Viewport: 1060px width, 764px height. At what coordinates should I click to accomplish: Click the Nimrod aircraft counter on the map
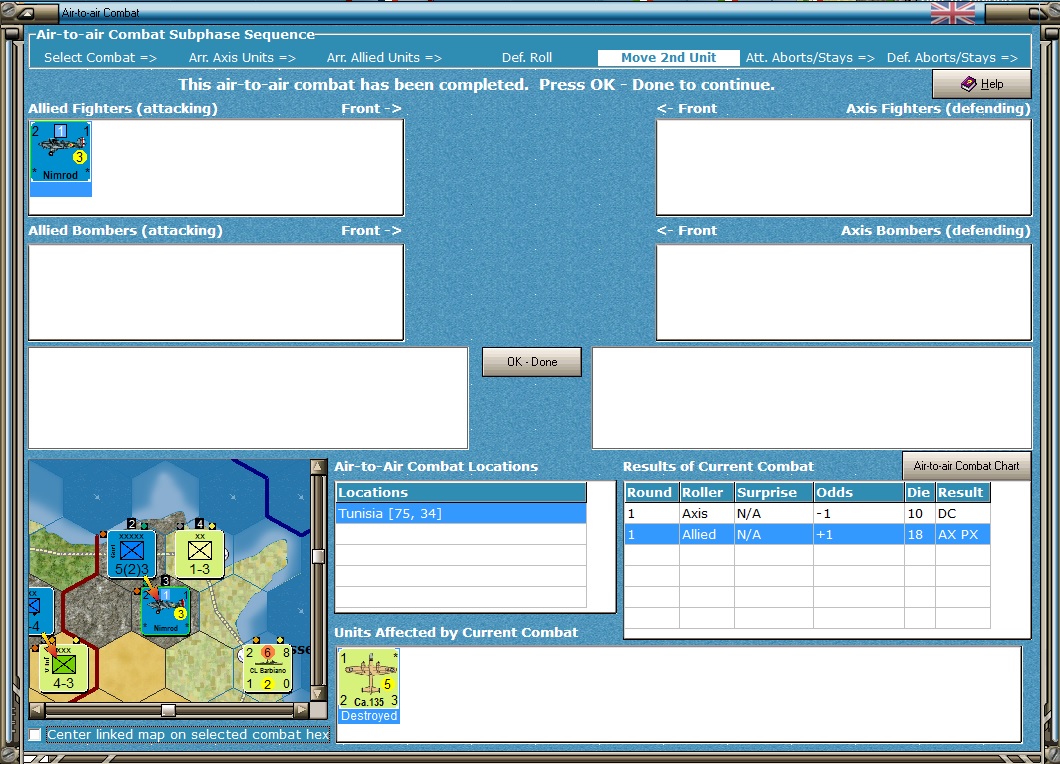pos(166,611)
